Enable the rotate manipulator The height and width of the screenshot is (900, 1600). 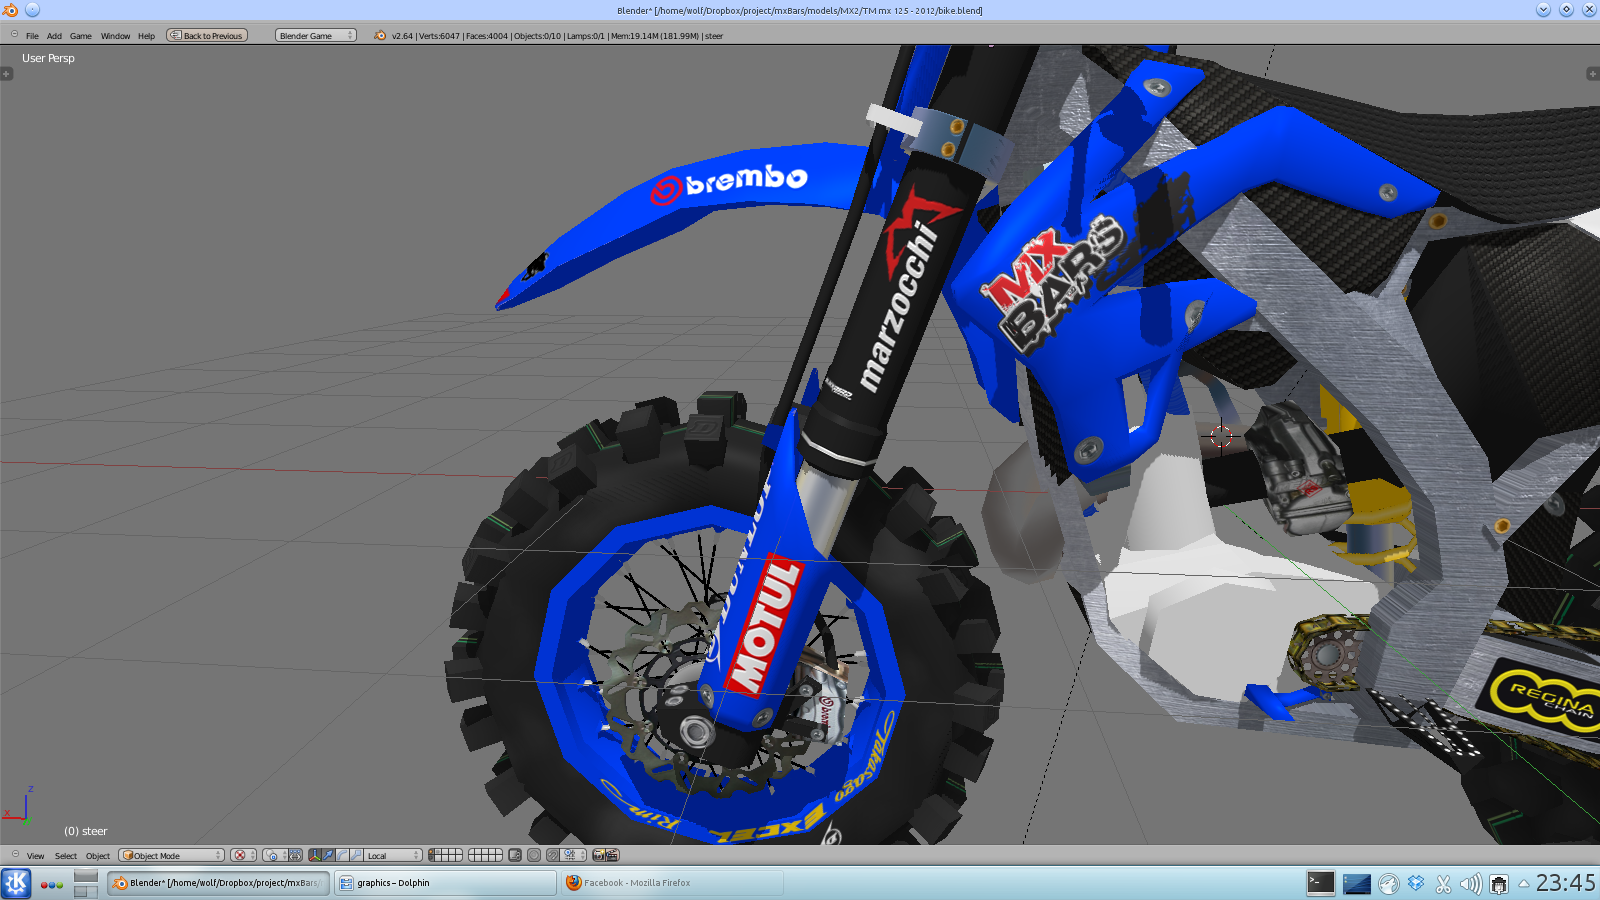point(342,855)
